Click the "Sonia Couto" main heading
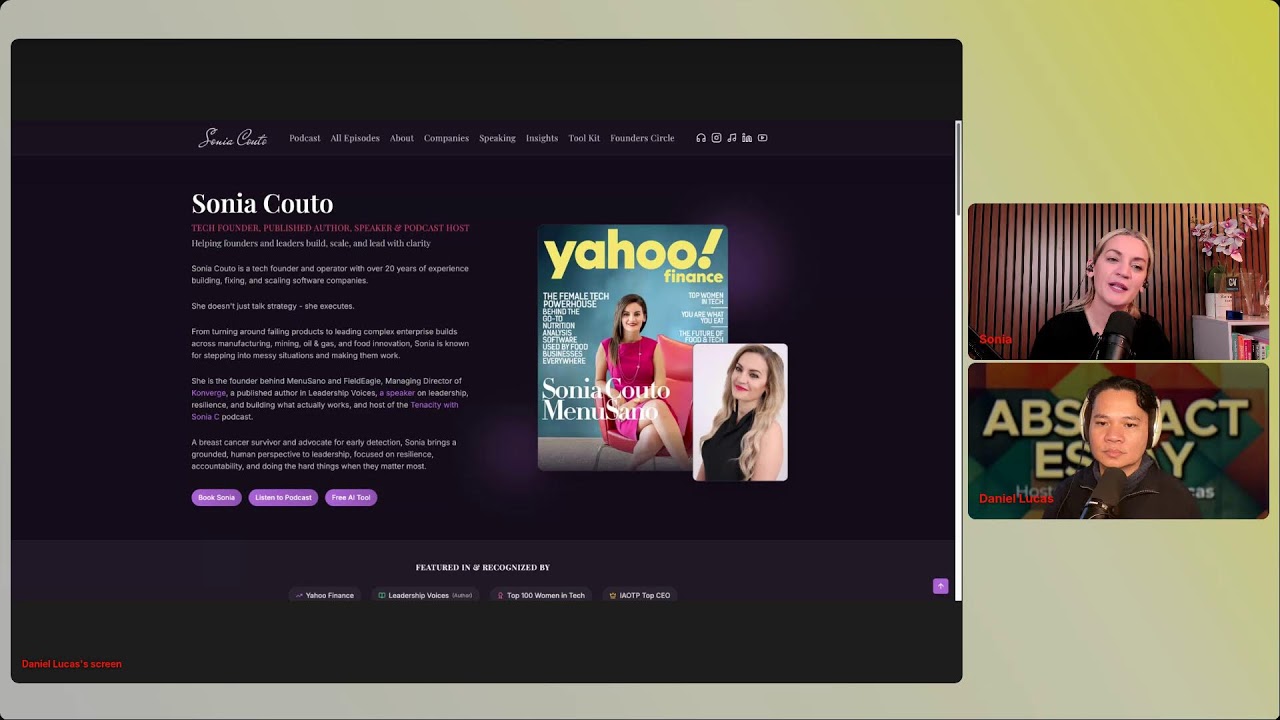This screenshot has height=720, width=1280. (x=262, y=203)
